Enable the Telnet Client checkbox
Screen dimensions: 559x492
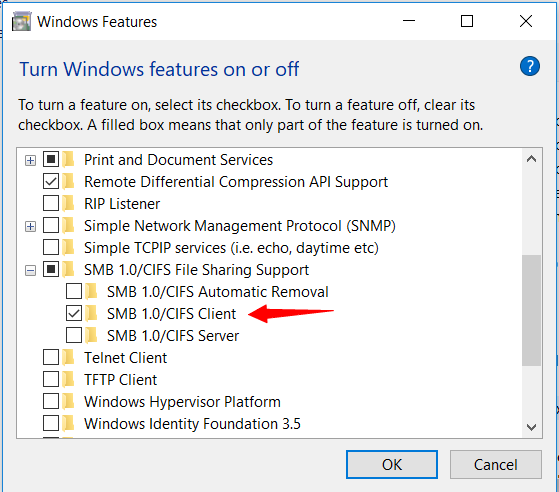(x=51, y=357)
